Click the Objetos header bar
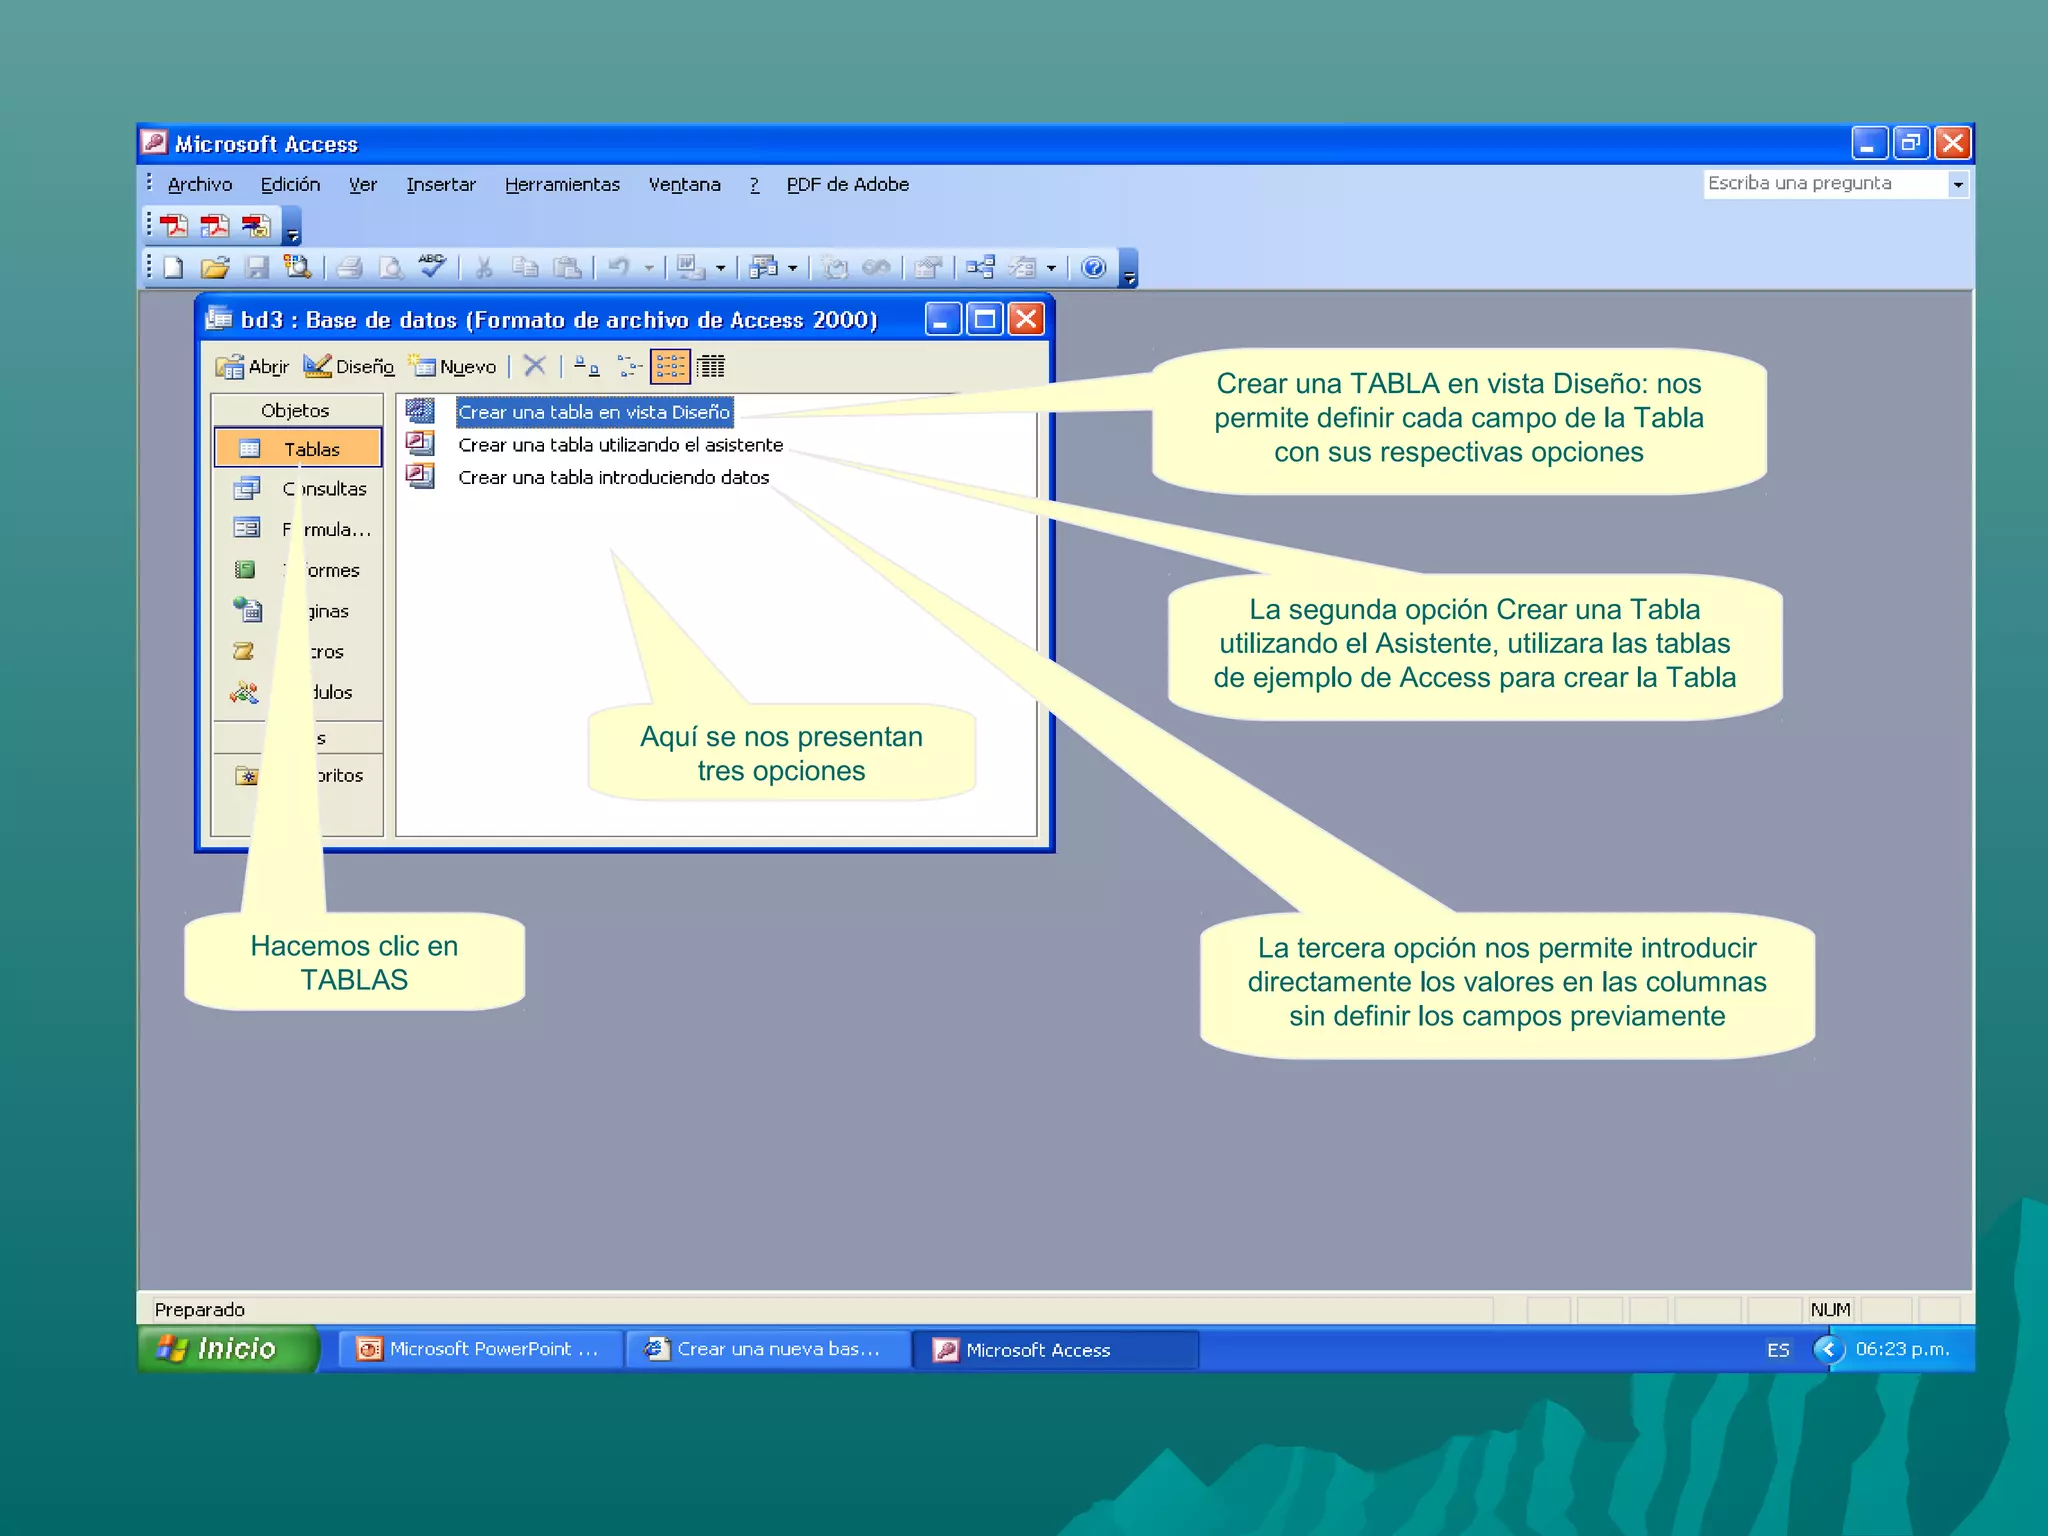Image resolution: width=2048 pixels, height=1536 pixels. (296, 410)
